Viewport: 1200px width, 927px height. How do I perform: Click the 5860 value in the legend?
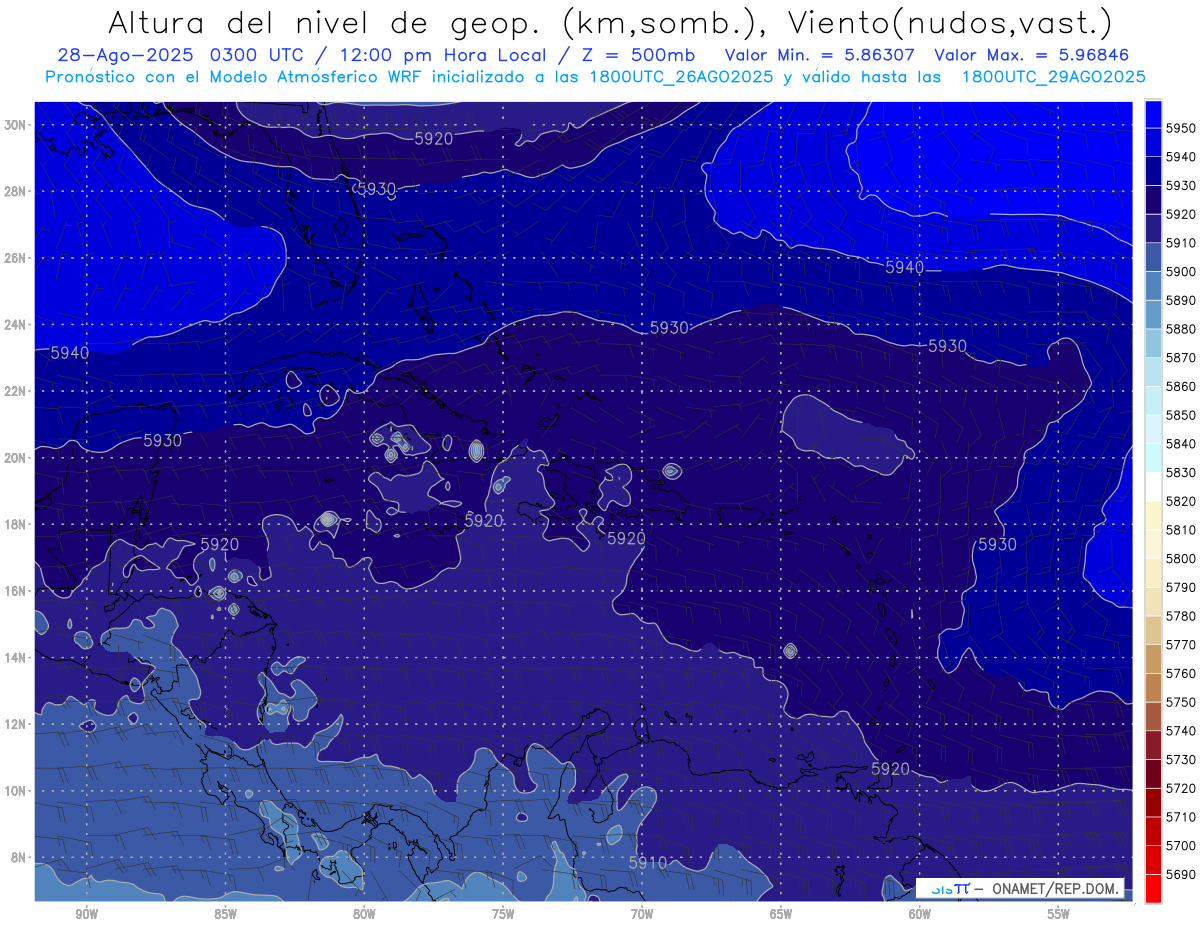(x=1181, y=386)
